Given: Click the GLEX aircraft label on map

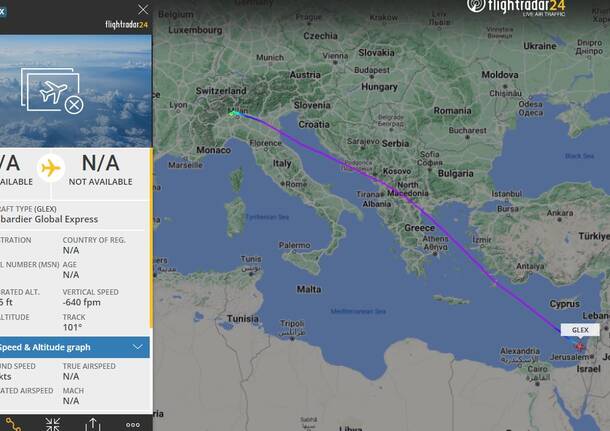Looking at the screenshot, I should coord(580,329).
